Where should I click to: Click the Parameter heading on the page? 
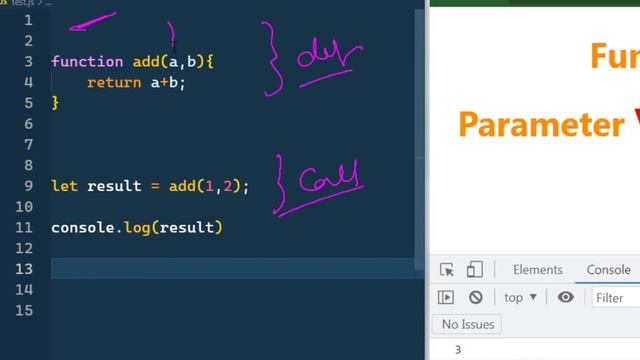tap(541, 124)
